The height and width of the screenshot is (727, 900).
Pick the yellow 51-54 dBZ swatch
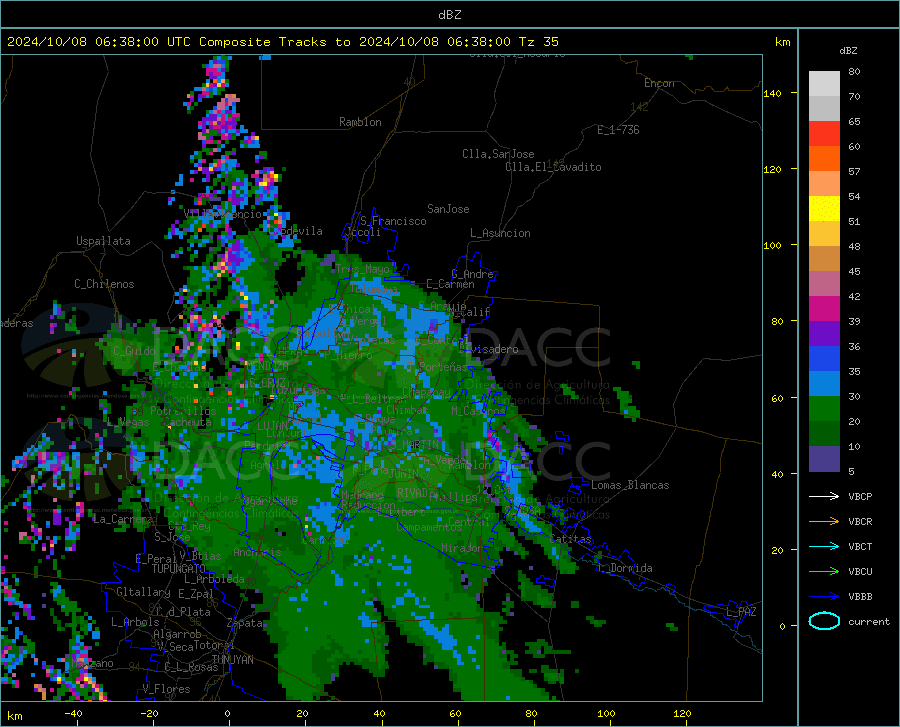pyautogui.click(x=824, y=209)
